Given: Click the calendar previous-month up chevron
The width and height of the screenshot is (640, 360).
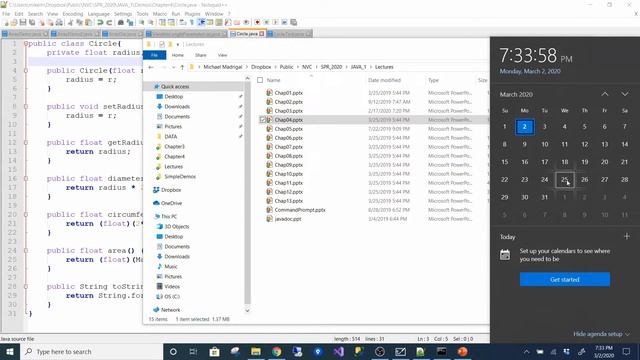Looking at the screenshot, I should (x=604, y=94).
